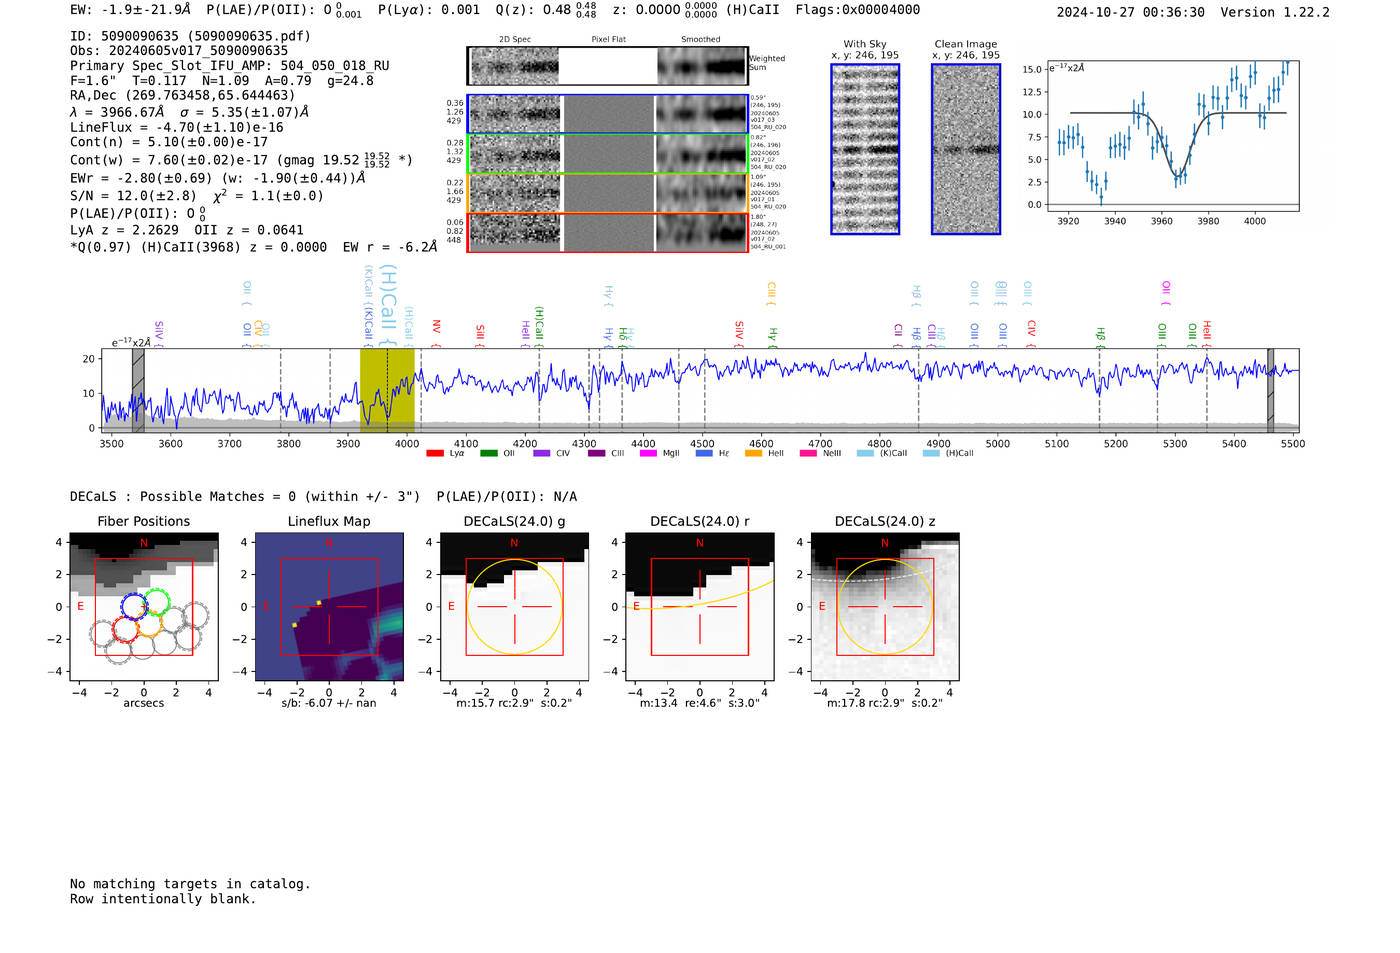Click the red Lyα legend swatch
The image size is (1400, 953).
pos(435,454)
